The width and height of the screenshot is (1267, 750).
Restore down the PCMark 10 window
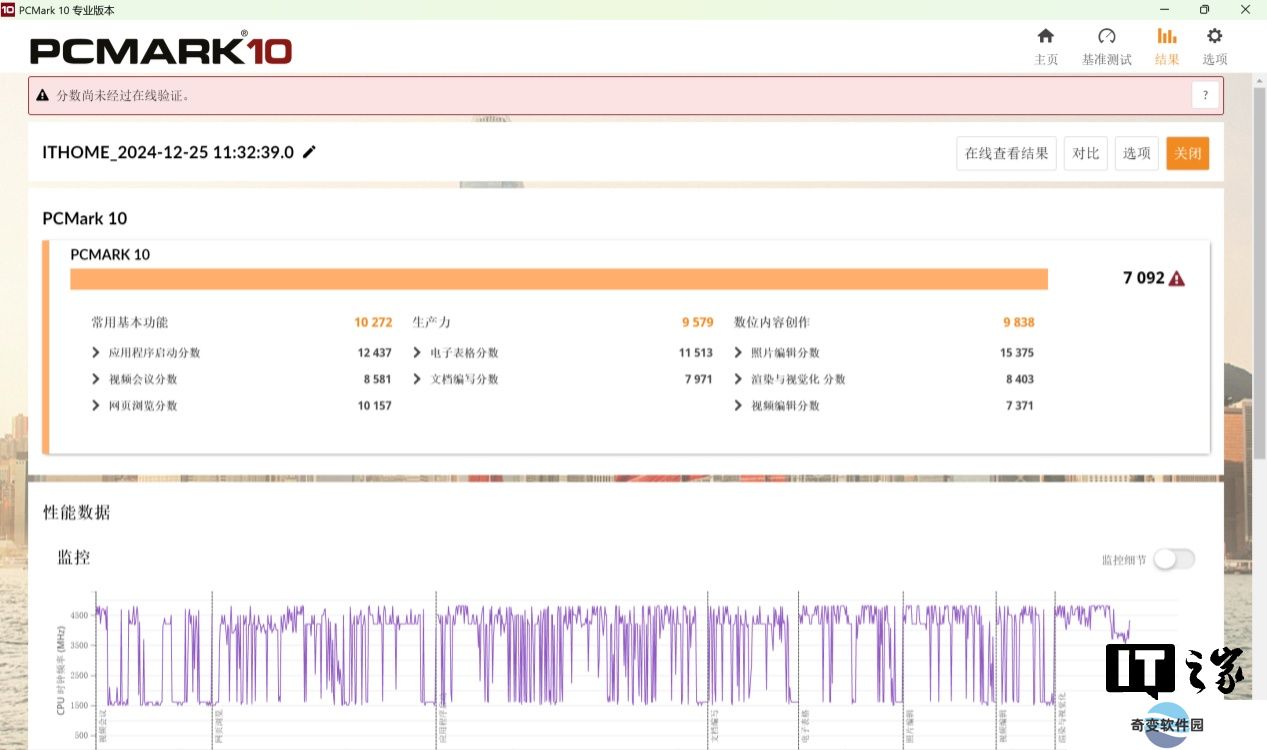(1205, 9)
